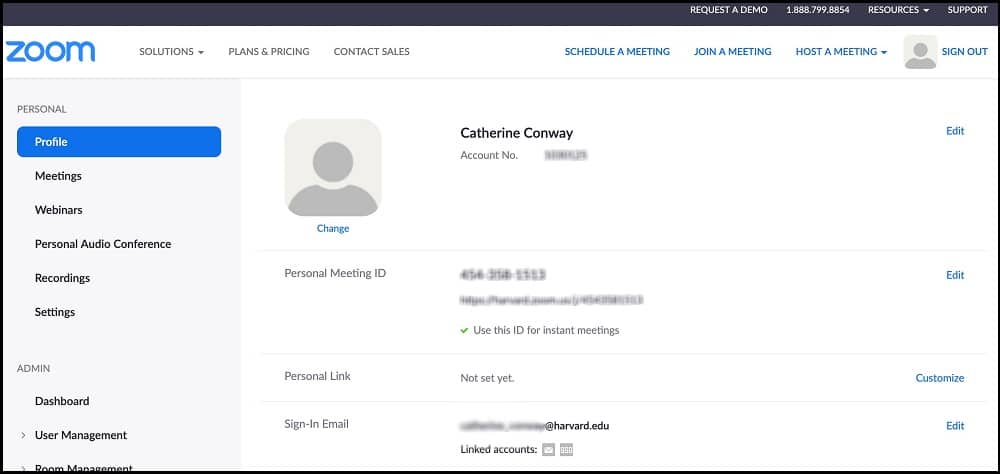
Task: Click the large profile picture placeholder
Action: tap(333, 168)
